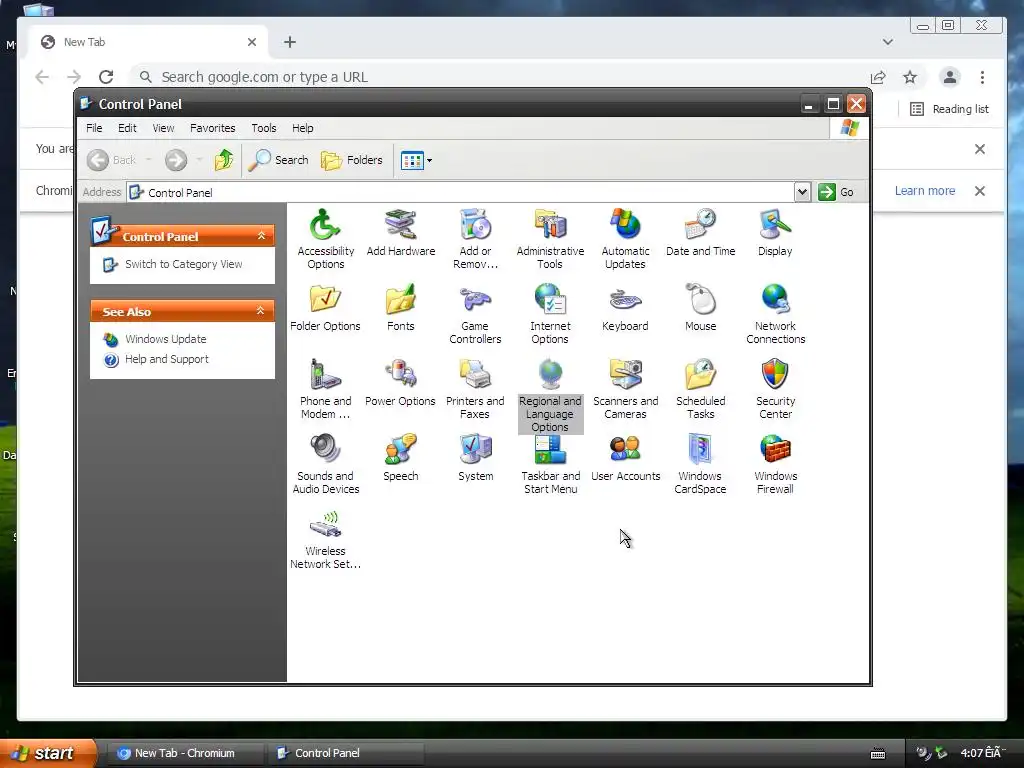The image size is (1024, 768).
Task: Open Administrative Tools icon
Action: (550, 238)
